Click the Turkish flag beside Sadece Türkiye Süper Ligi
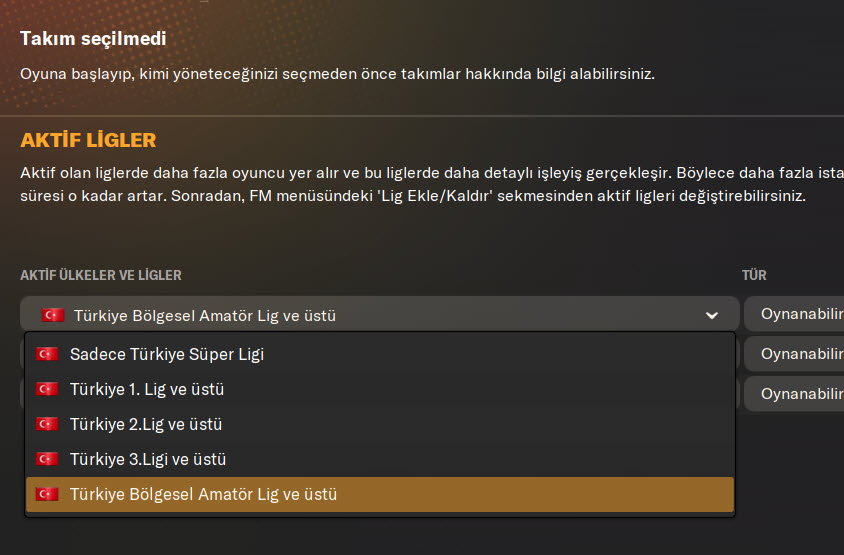Screen dimensions: 844x555 coord(46,354)
